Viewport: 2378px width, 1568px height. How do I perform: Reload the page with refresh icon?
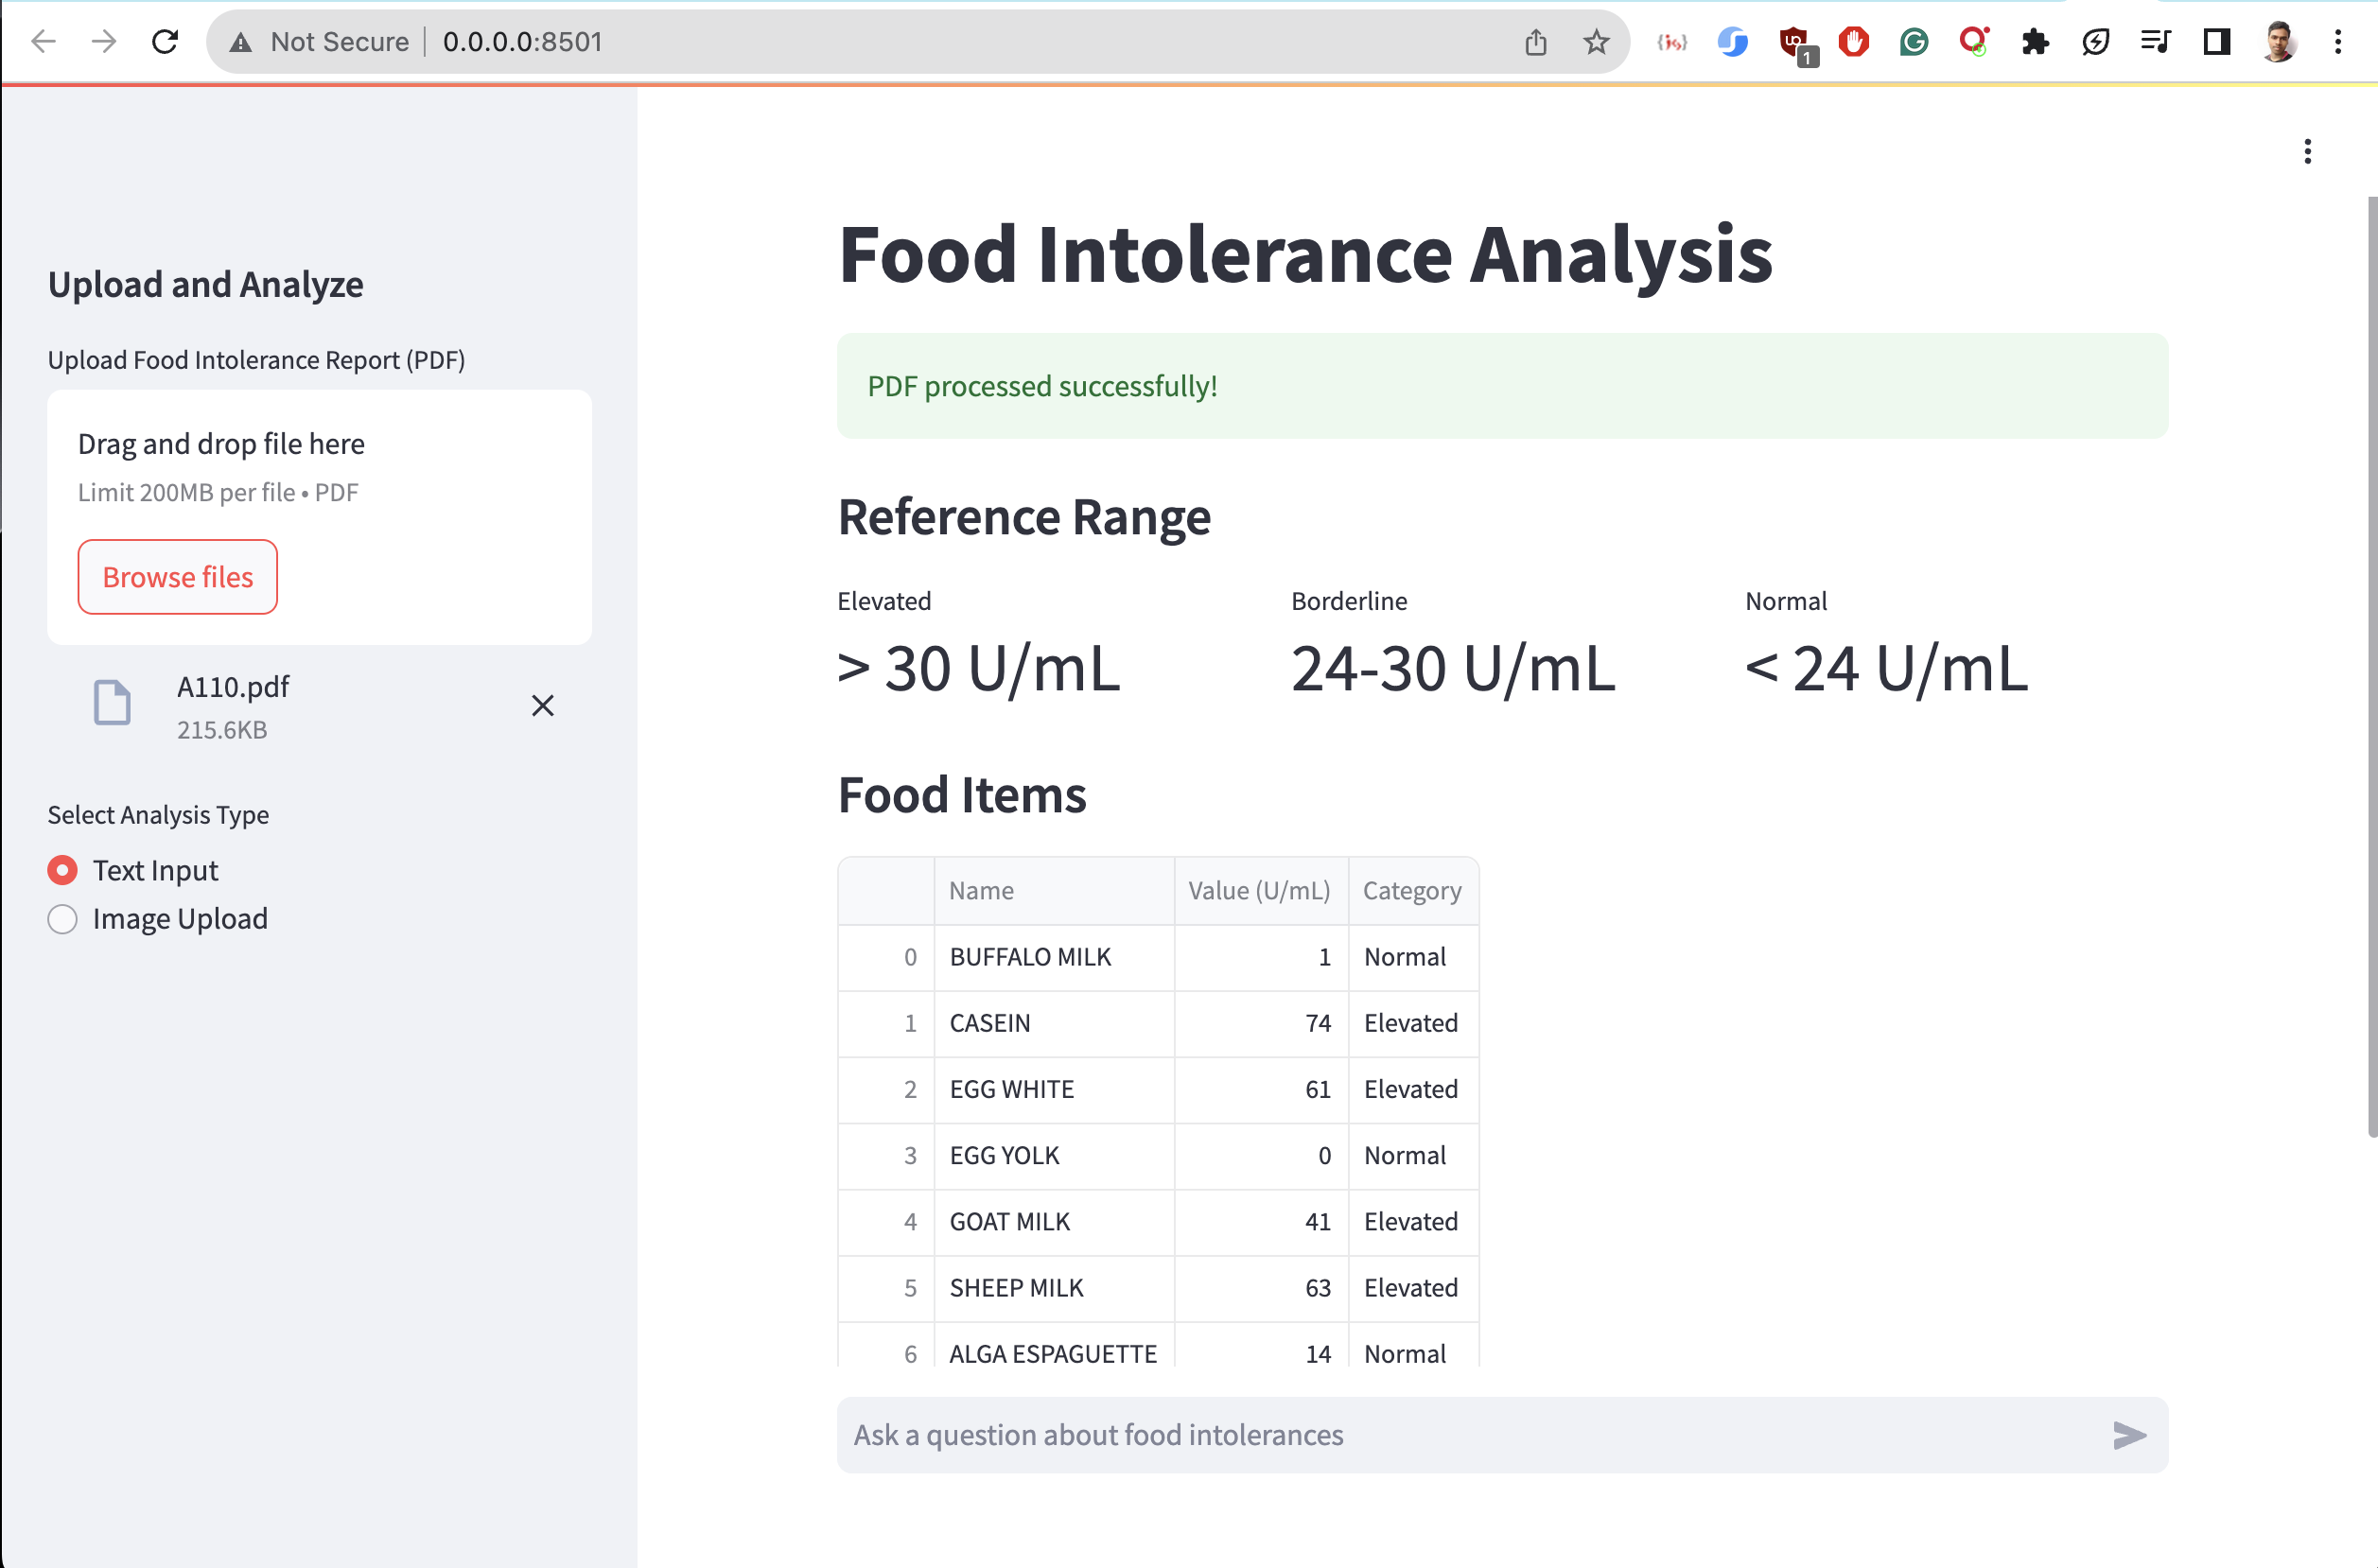165,42
